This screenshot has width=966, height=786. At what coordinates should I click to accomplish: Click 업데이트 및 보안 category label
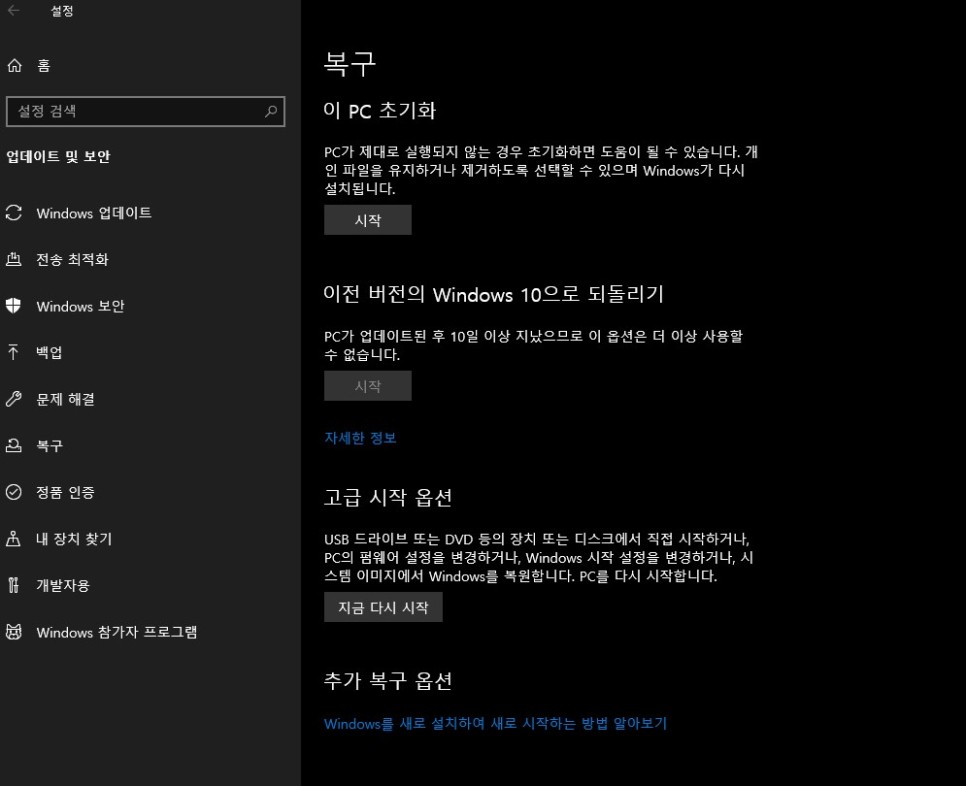coord(58,156)
